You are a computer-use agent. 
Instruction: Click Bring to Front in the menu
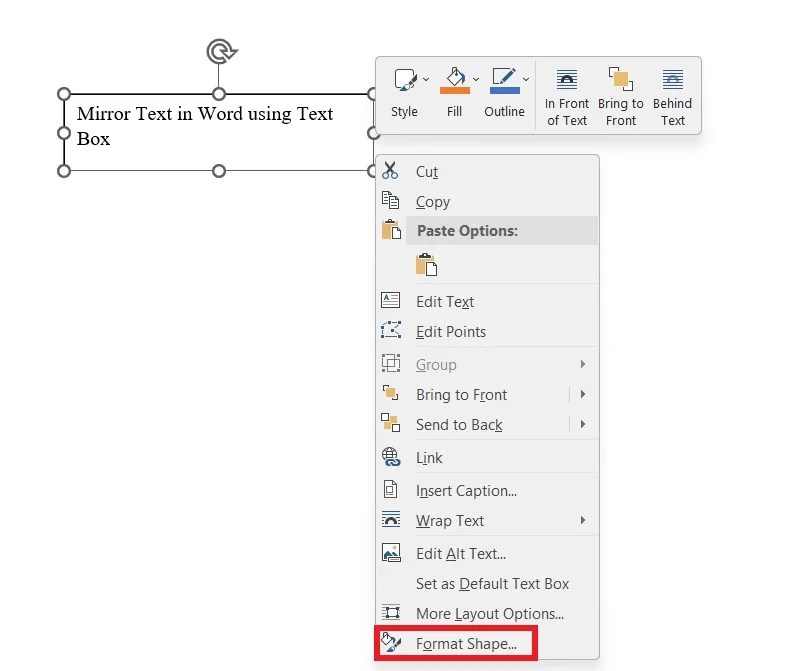[459, 394]
